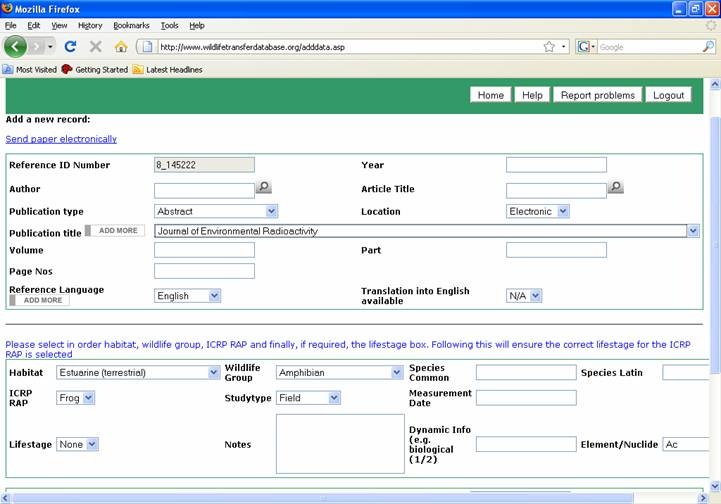
Task: Click the Article Title input field
Action: (x=556, y=190)
